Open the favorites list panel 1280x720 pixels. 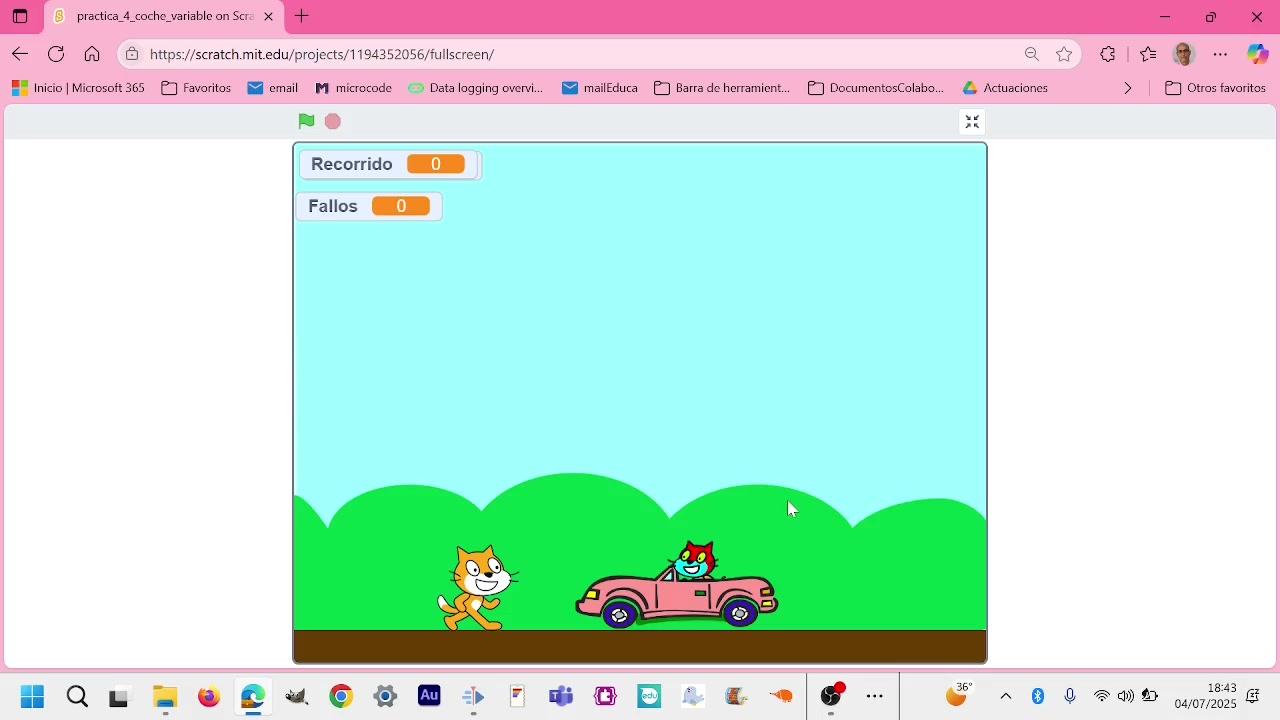click(1147, 54)
